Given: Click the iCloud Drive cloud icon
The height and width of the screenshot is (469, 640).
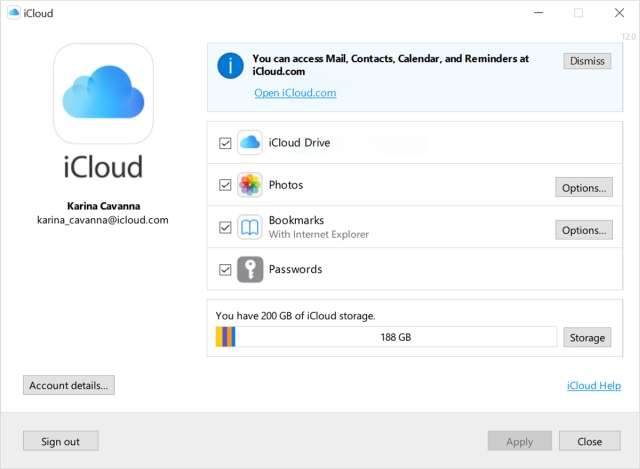Looking at the screenshot, I should (249, 143).
